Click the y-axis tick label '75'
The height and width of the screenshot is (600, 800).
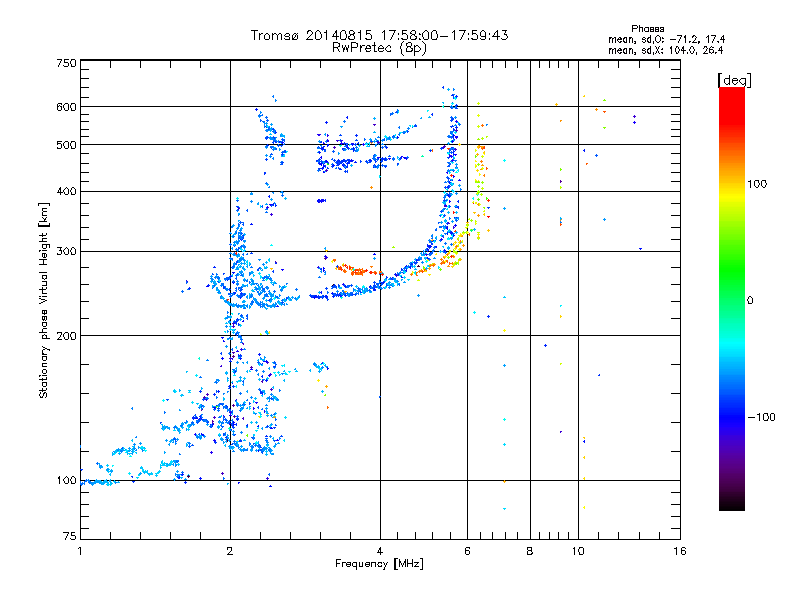pyautogui.click(x=70, y=536)
